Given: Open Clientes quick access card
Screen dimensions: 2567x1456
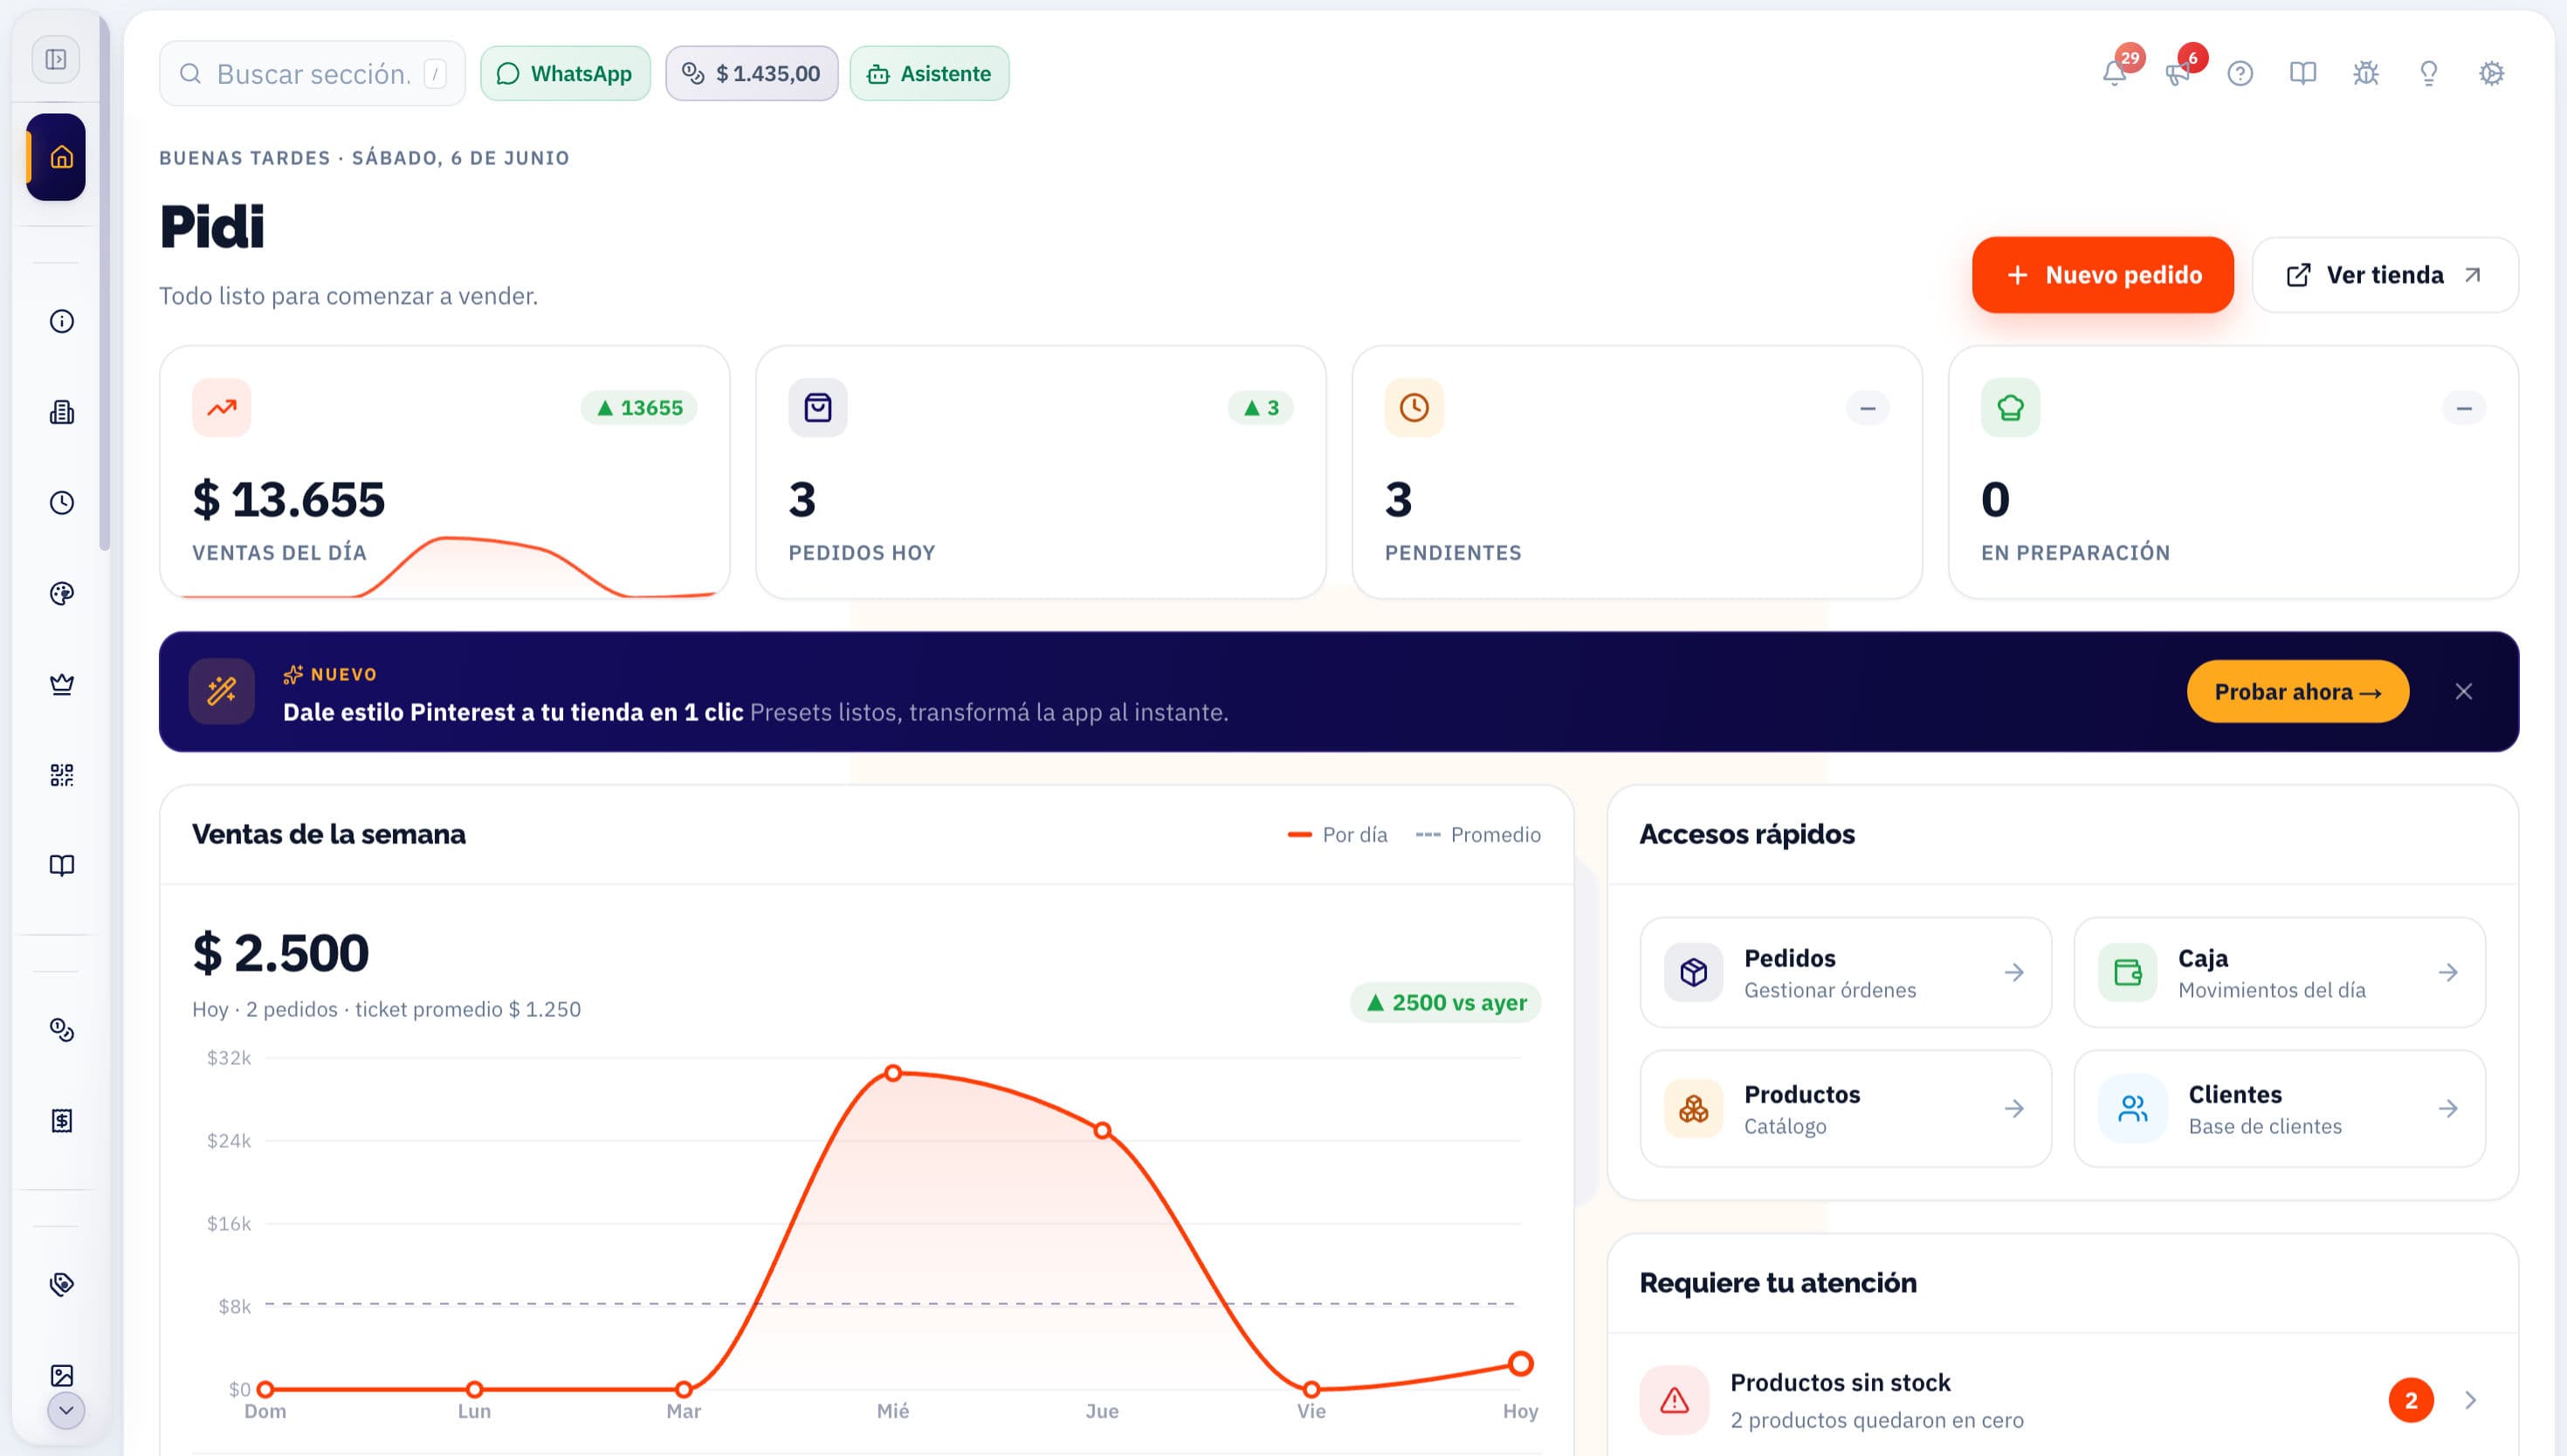Looking at the screenshot, I should [2280, 1109].
